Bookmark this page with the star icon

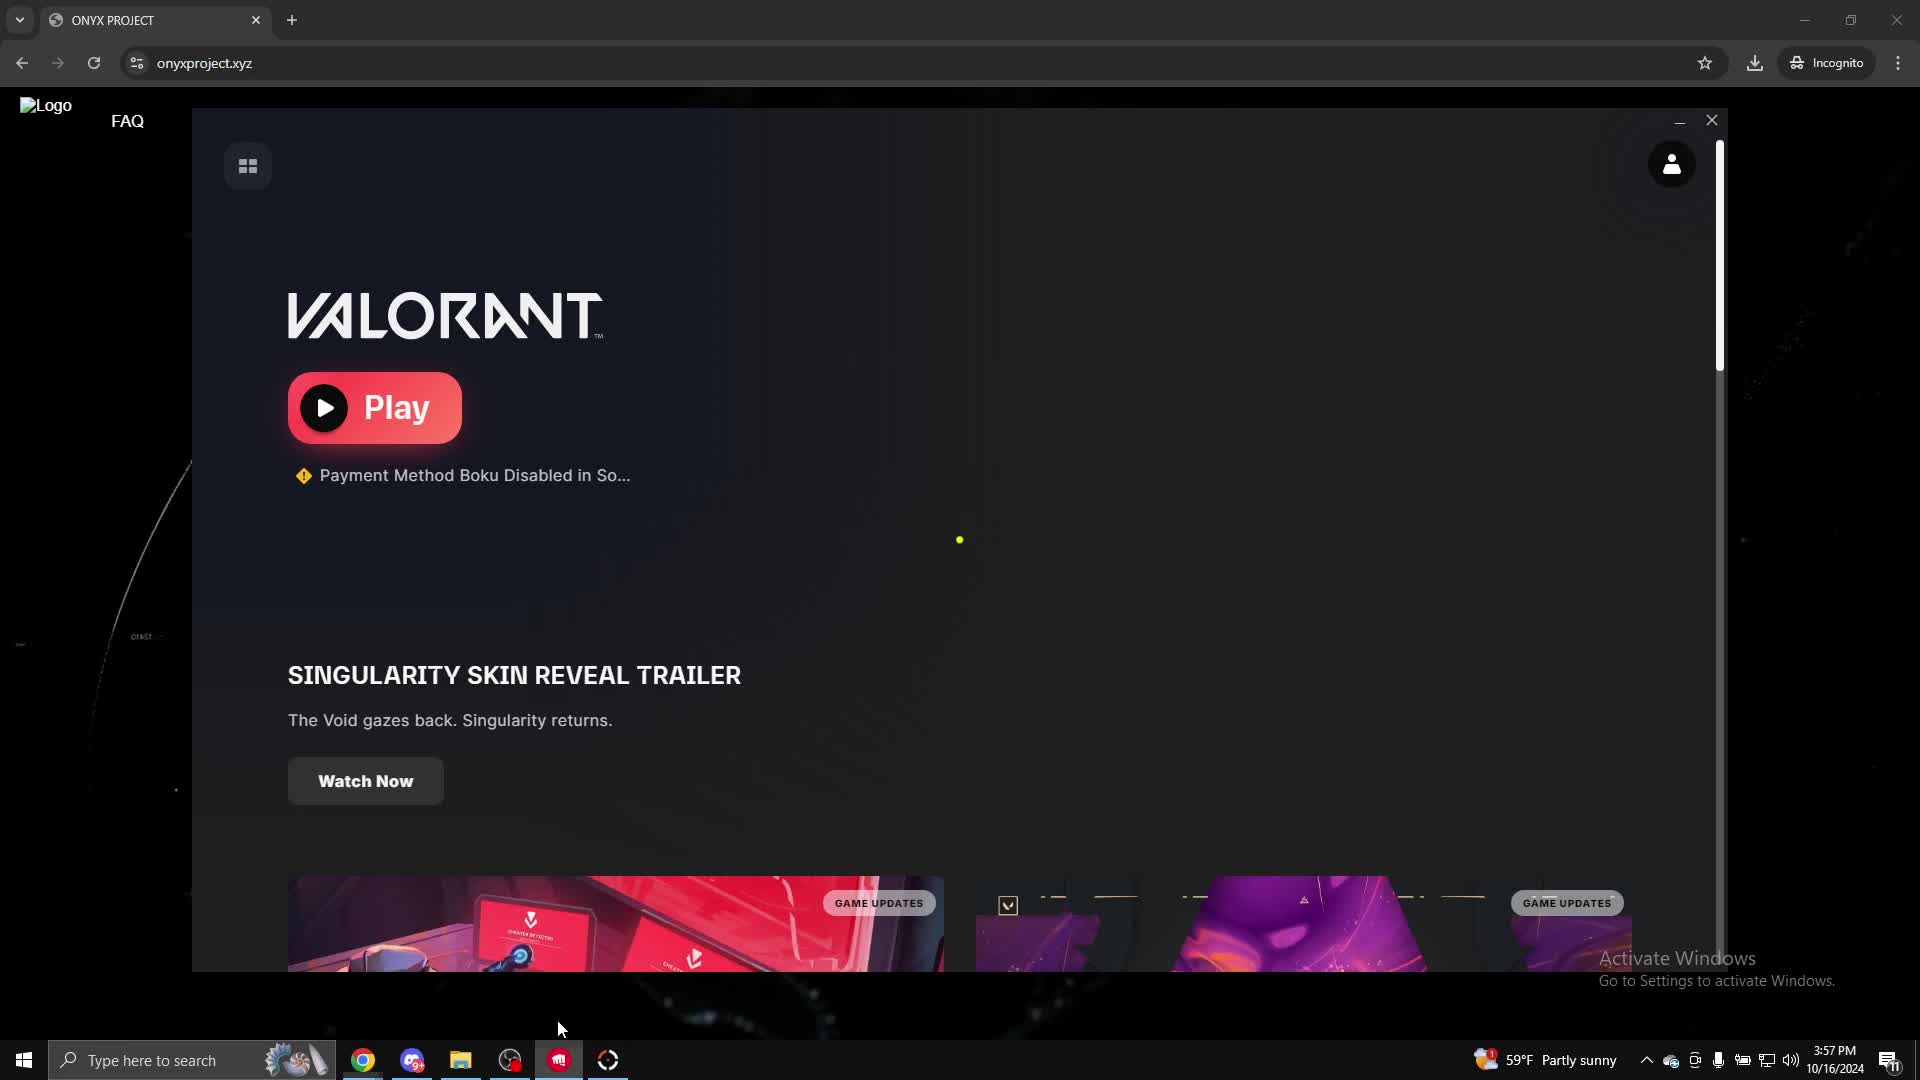[x=1705, y=63]
